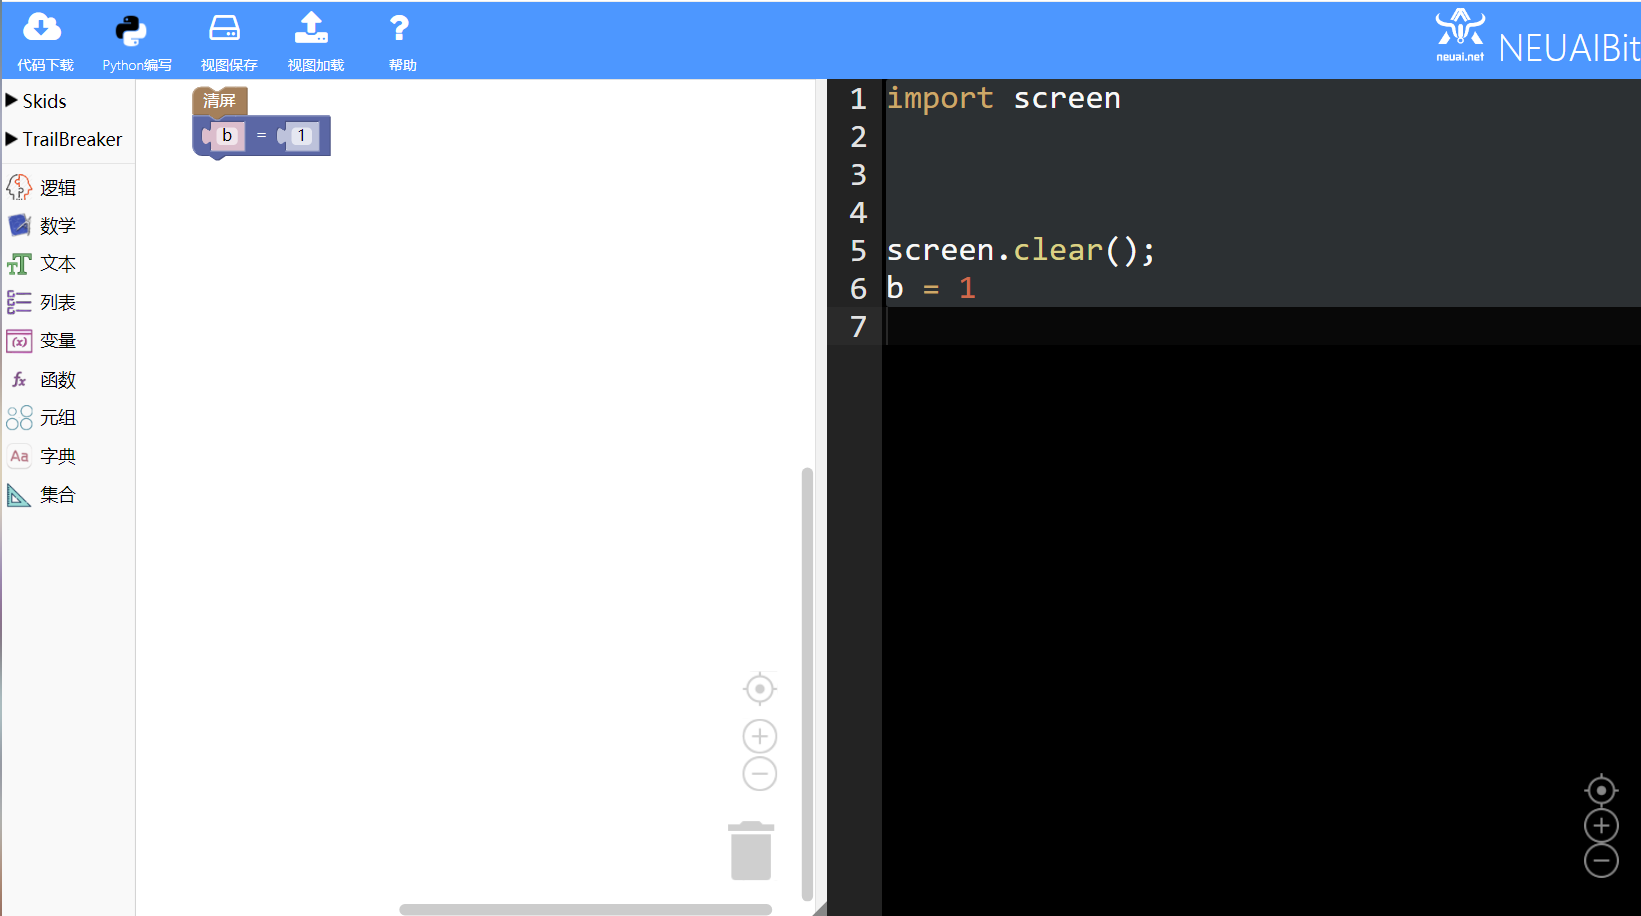Recenter the code editor view
Screen dimensions: 1641x916
coord(1601,790)
